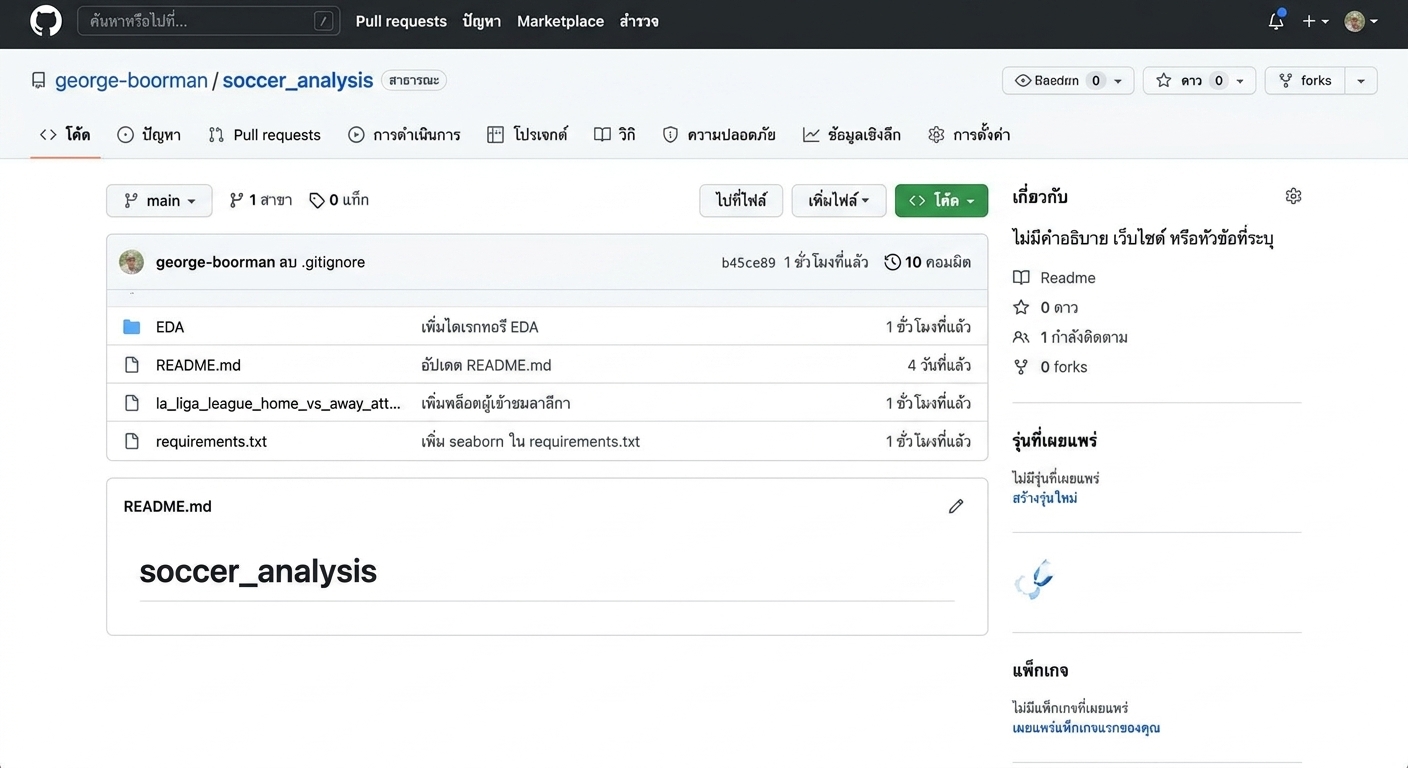The width and height of the screenshot is (1408, 768).
Task: View the 1 สาขา branches link
Action: click(x=260, y=200)
